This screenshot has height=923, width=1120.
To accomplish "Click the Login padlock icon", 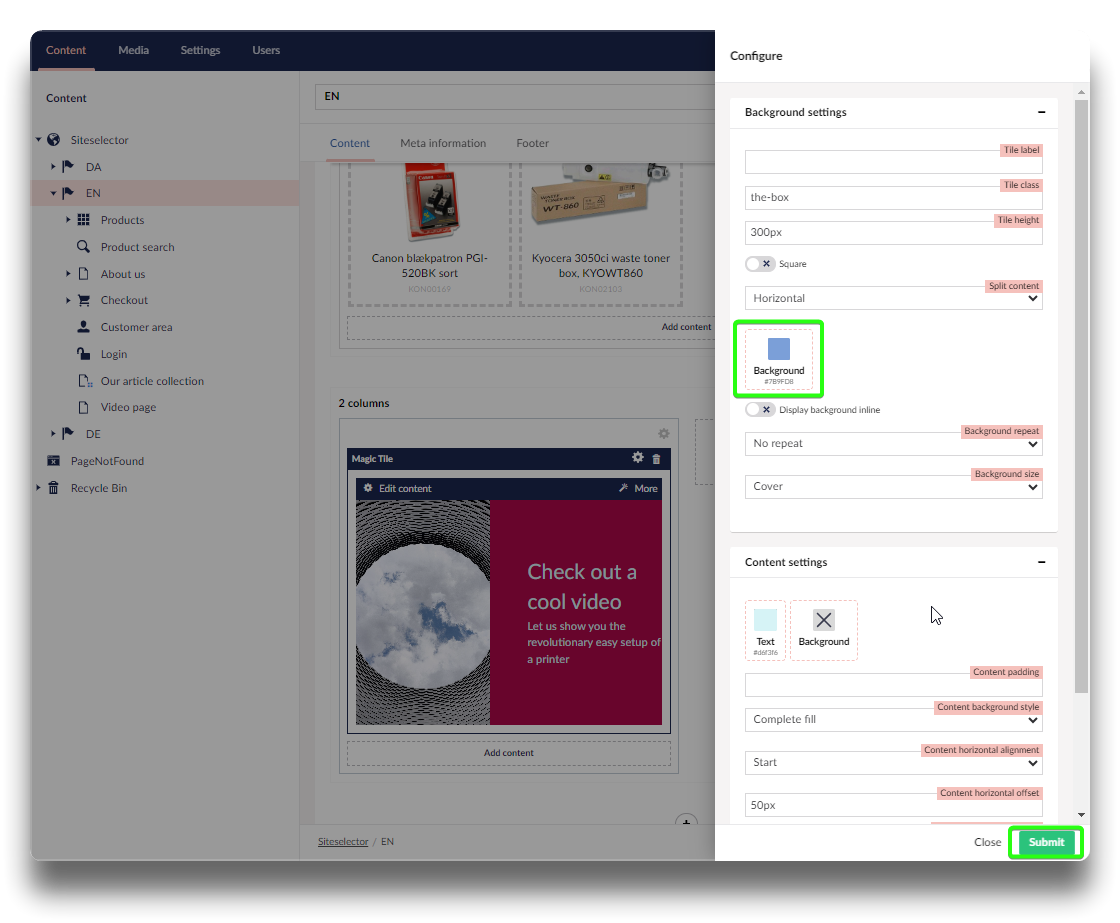I will [x=84, y=354].
